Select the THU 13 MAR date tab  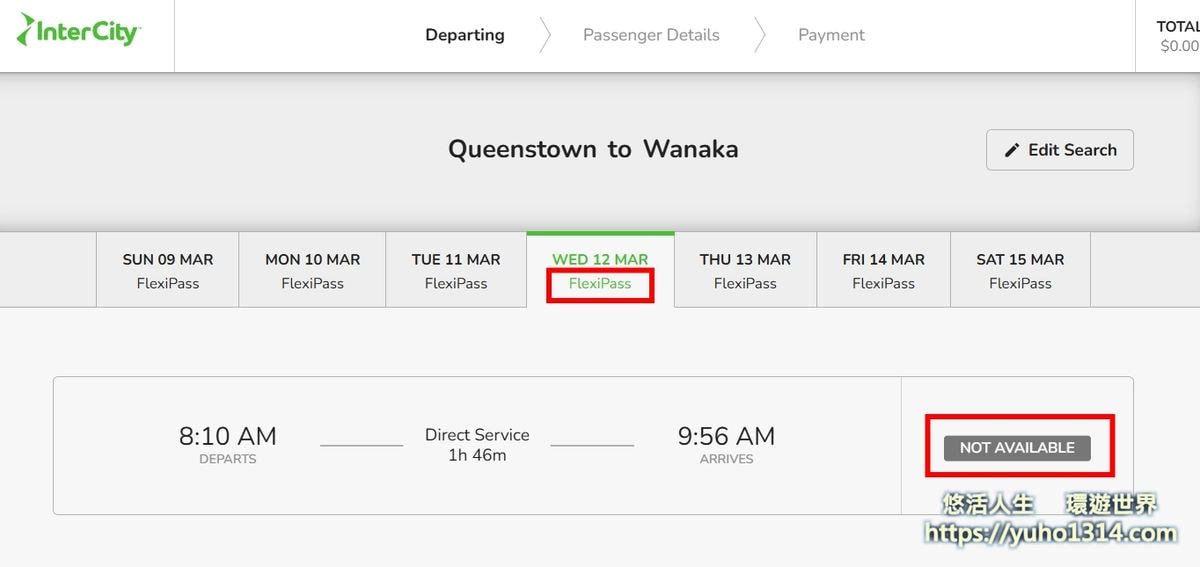pyautogui.click(x=745, y=270)
